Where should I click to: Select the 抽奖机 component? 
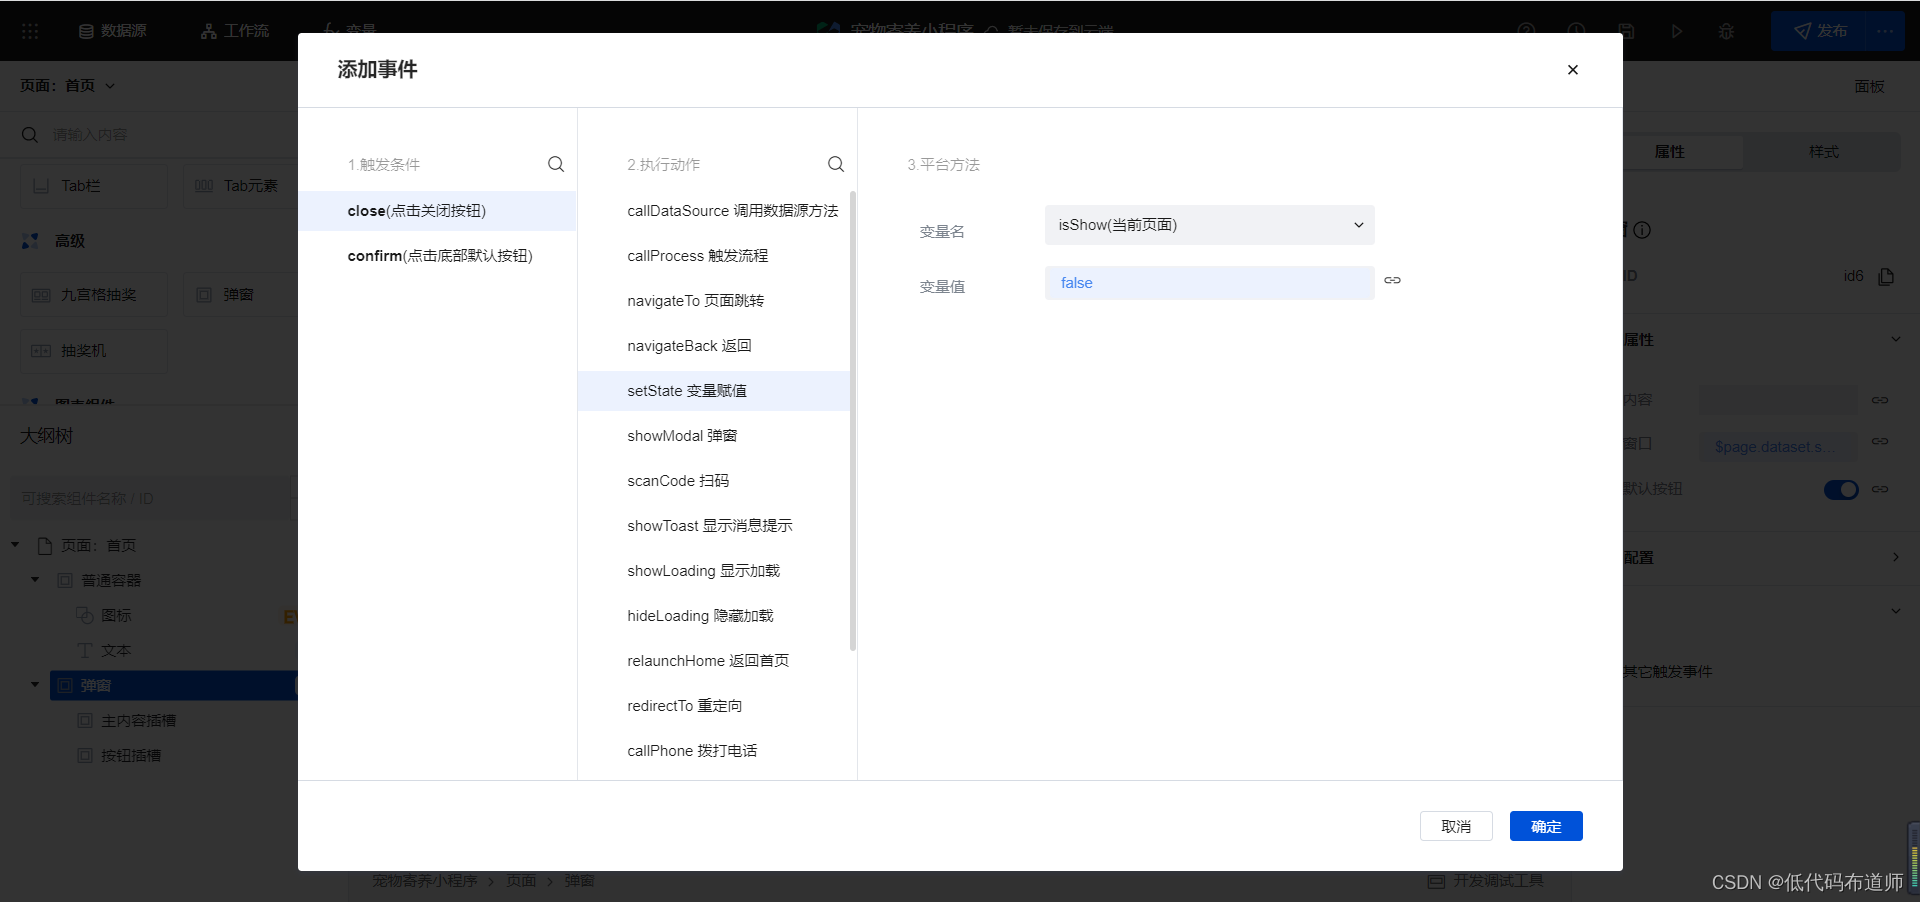coord(94,351)
